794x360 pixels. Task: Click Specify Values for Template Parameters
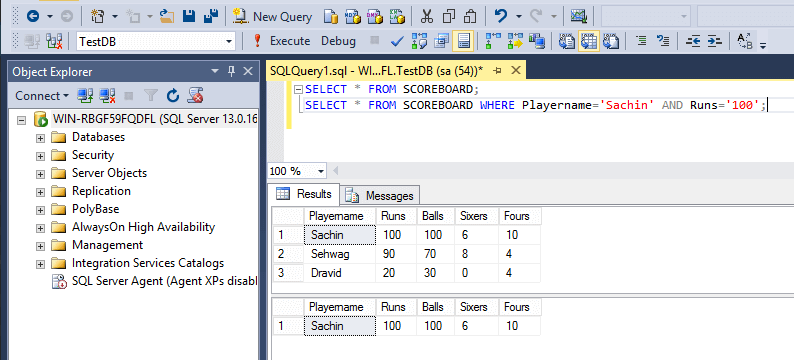pos(744,41)
